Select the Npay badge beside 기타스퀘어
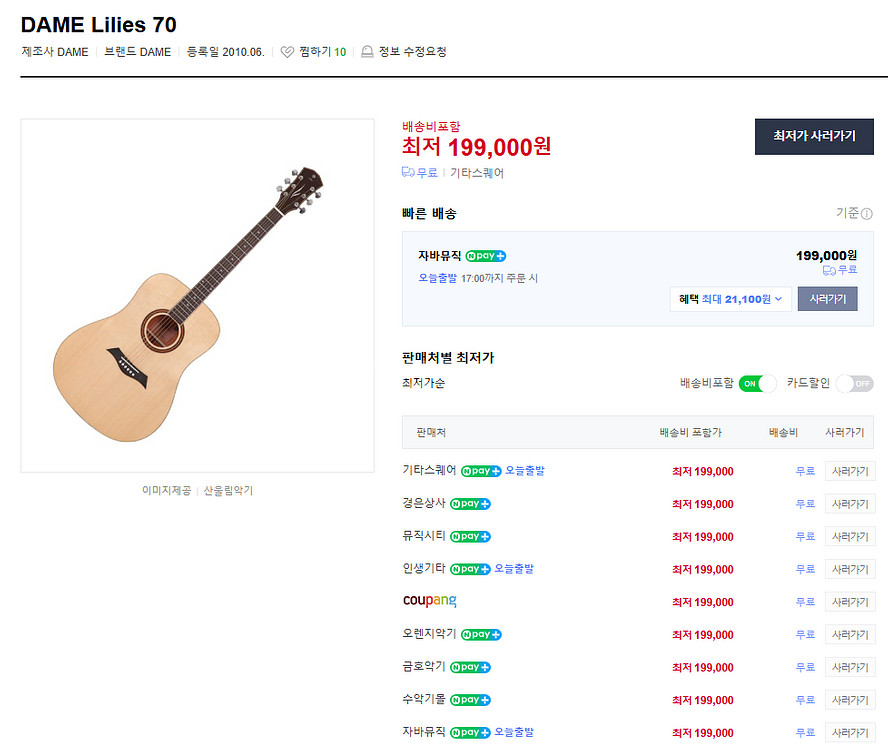The image size is (888, 750). tap(480, 471)
